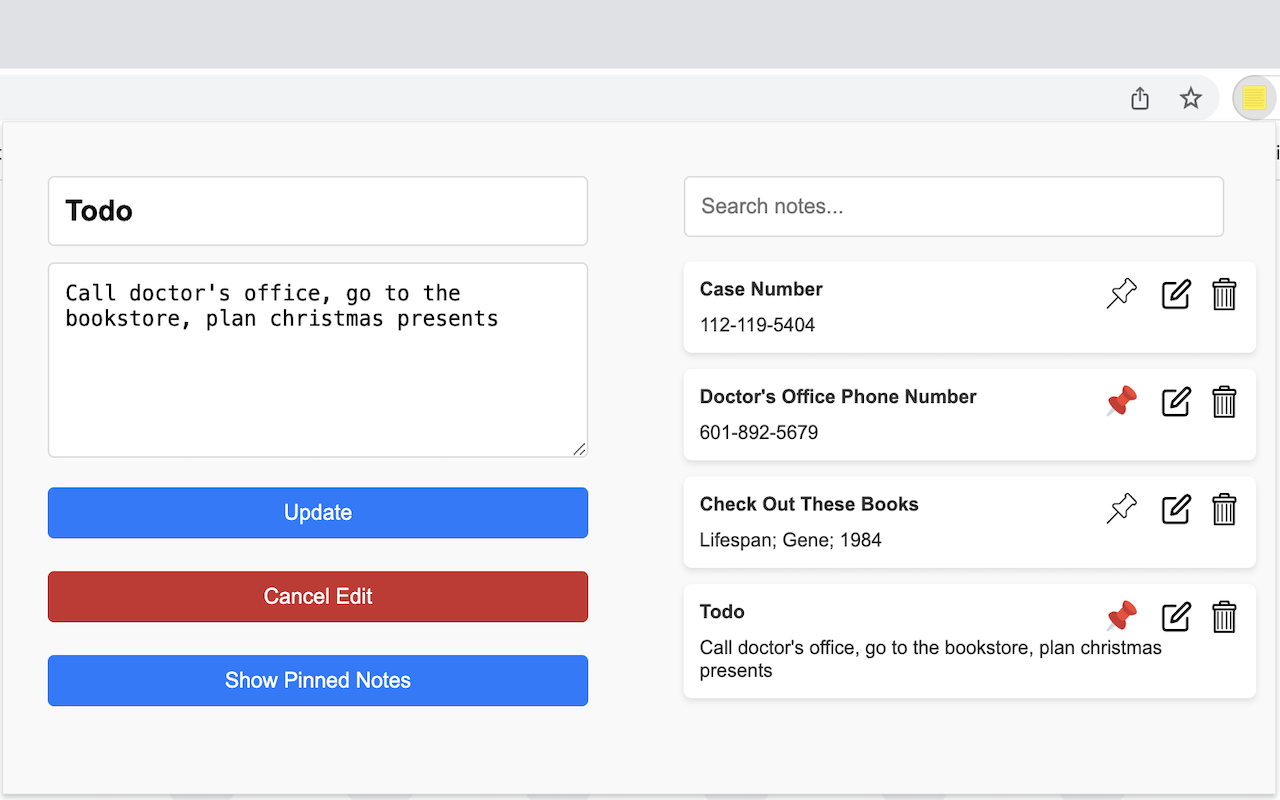Click the text Lifespan; Gene; 1984
Viewport: 1280px width, 800px height.
point(791,540)
